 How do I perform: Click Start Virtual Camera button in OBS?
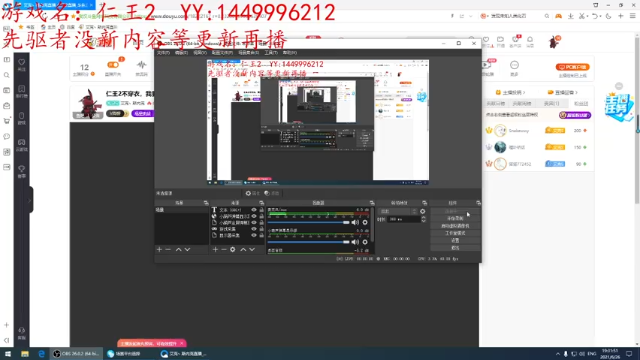pos(455,226)
